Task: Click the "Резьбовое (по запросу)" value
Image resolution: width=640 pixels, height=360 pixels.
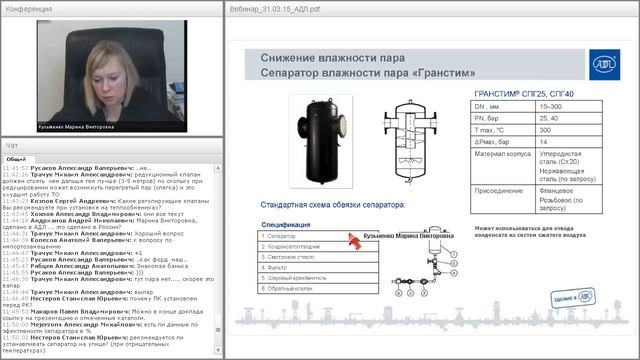Action: point(561,204)
